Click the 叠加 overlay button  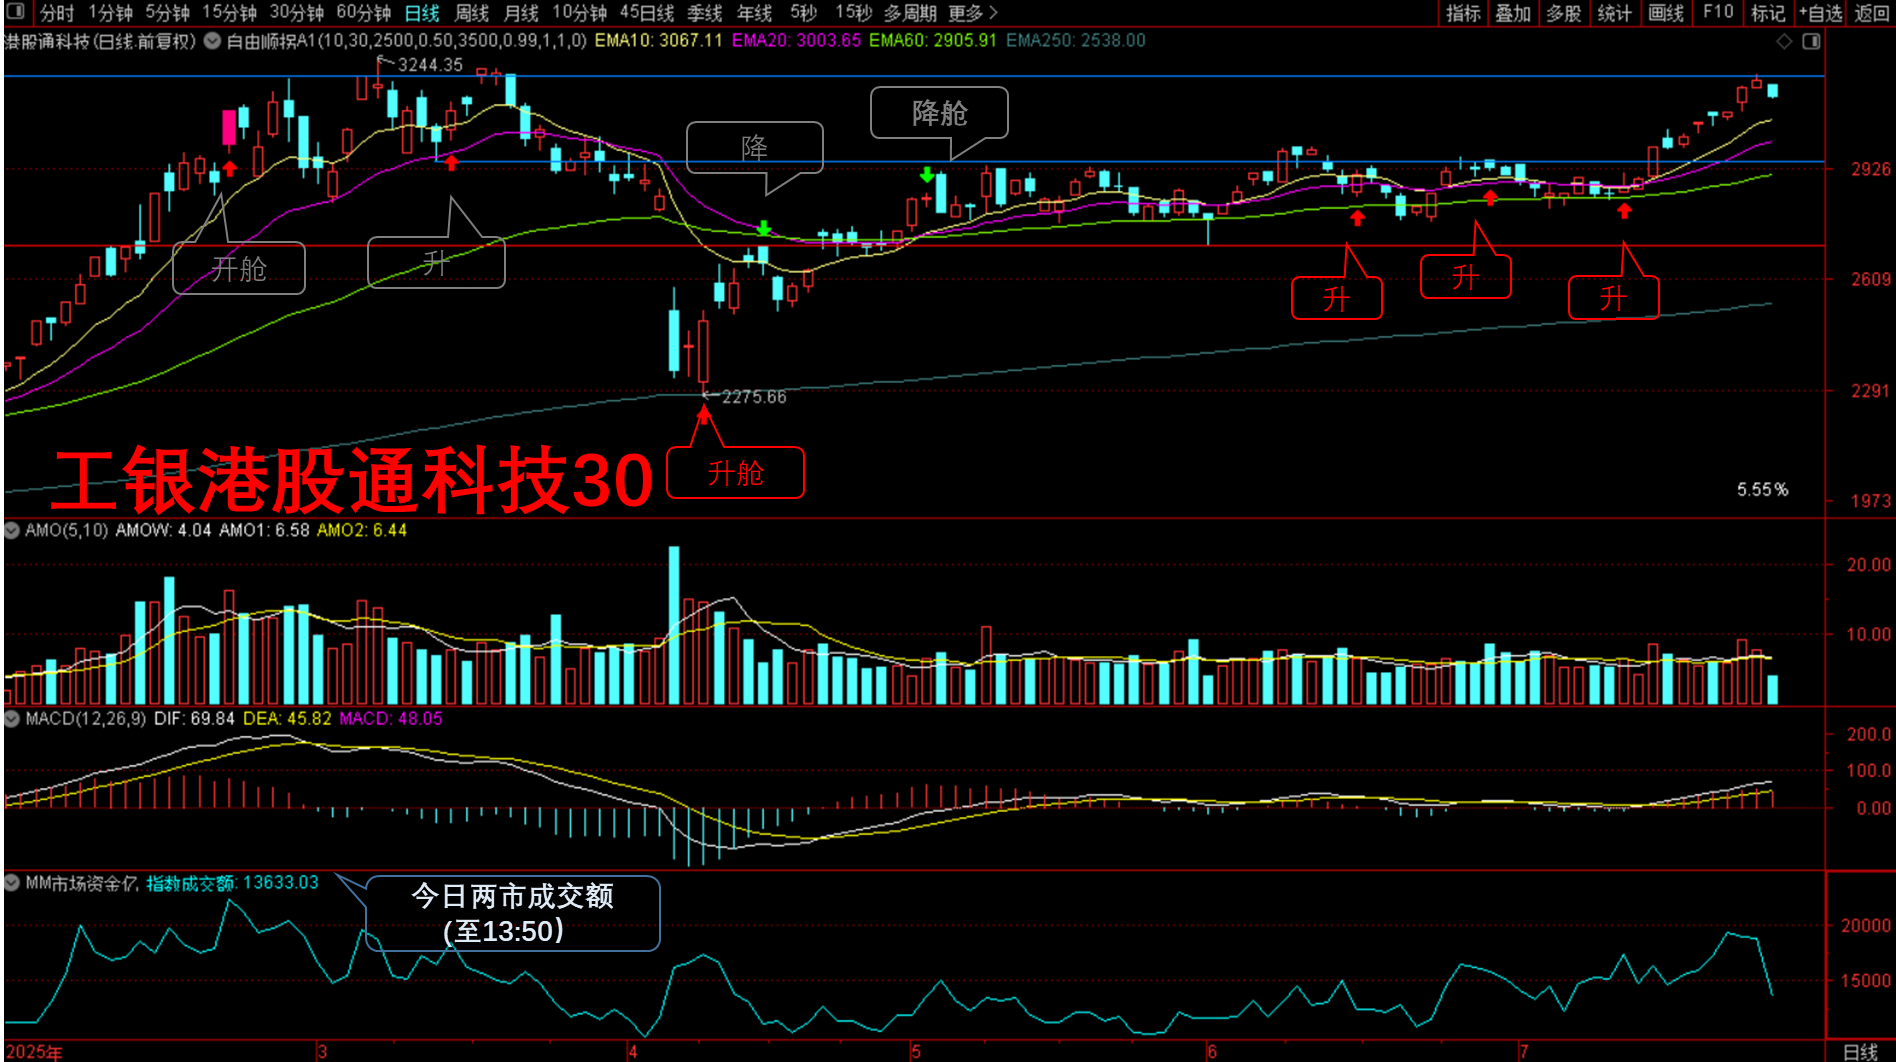1513,13
